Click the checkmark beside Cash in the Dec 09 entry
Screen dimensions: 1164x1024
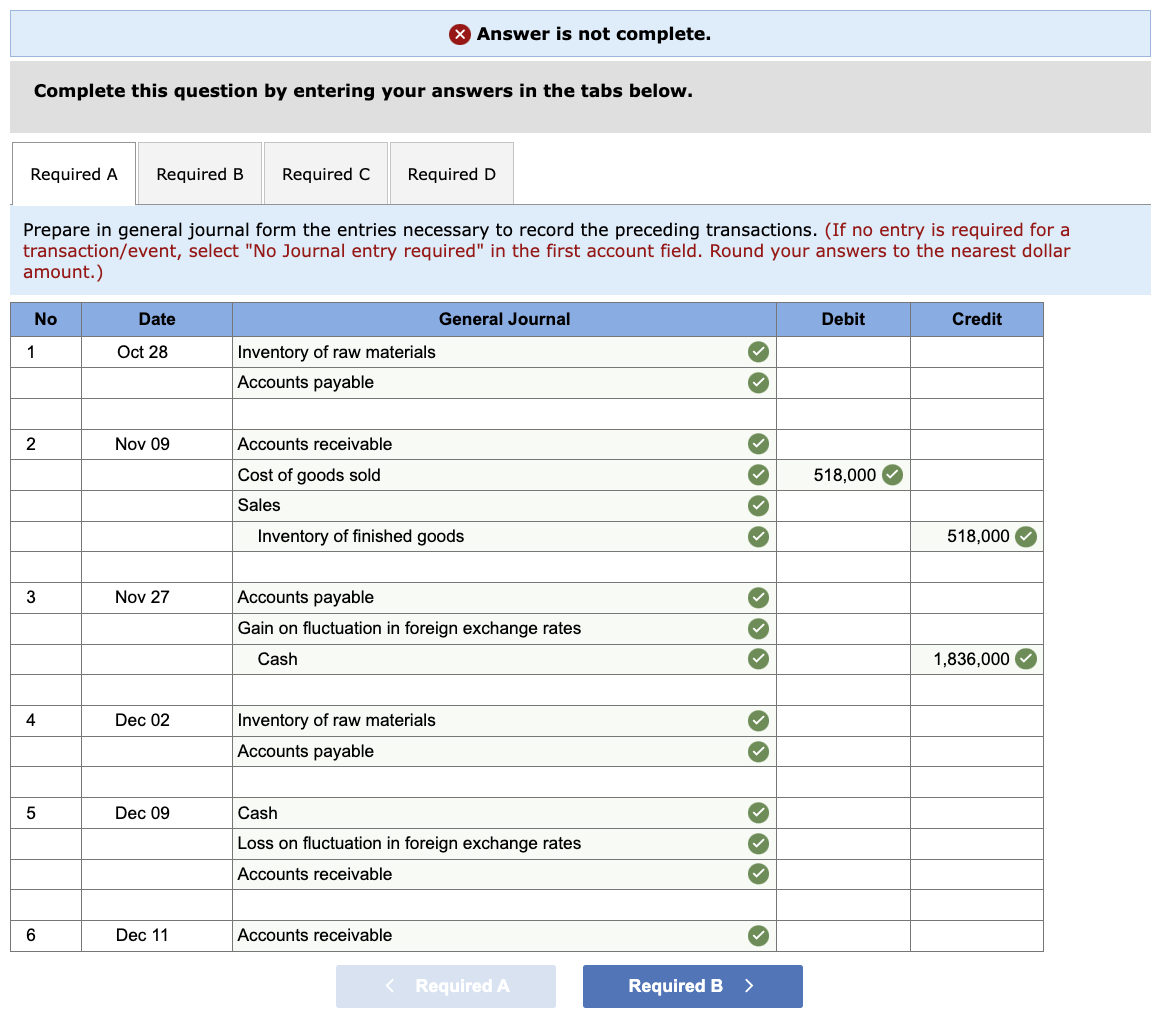[758, 813]
